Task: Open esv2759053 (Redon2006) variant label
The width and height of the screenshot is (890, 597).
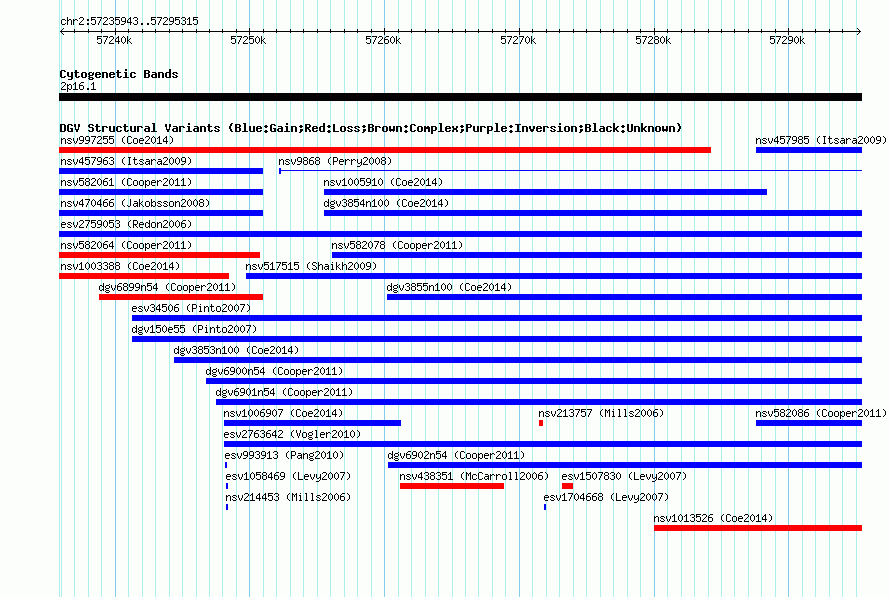Action: (x=126, y=224)
